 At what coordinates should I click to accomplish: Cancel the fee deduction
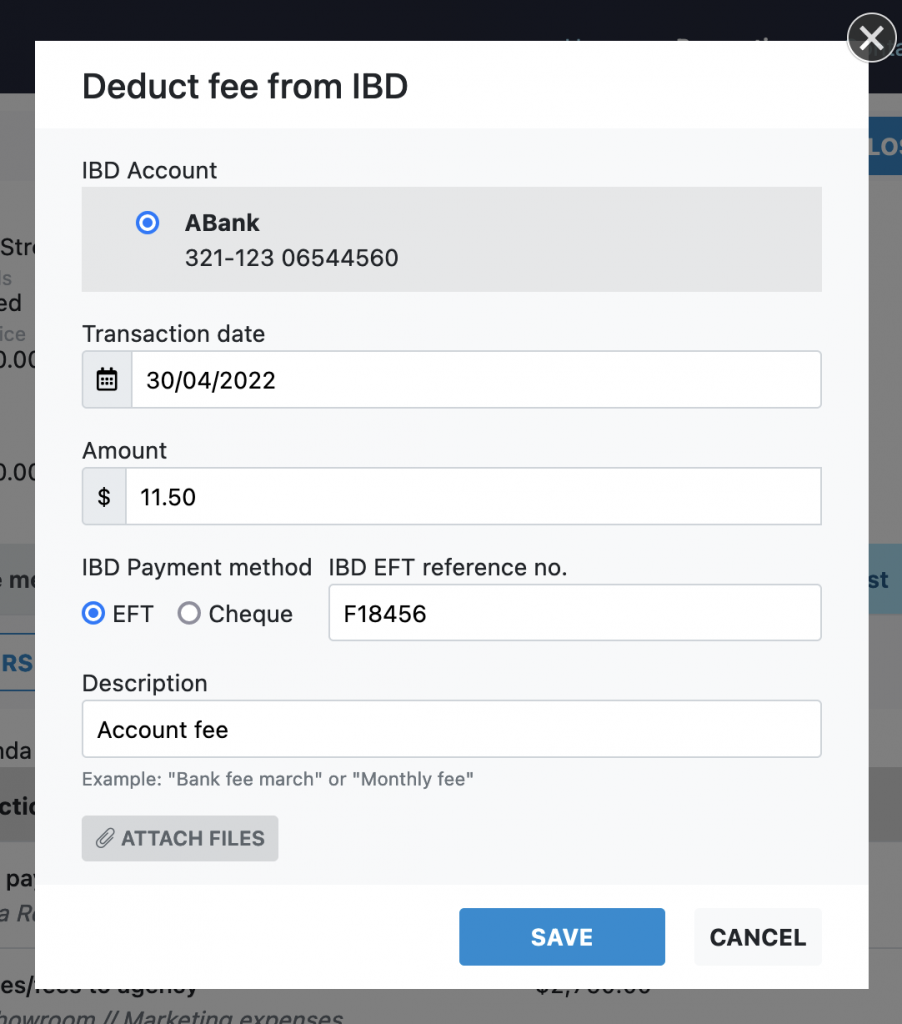pyautogui.click(x=757, y=937)
